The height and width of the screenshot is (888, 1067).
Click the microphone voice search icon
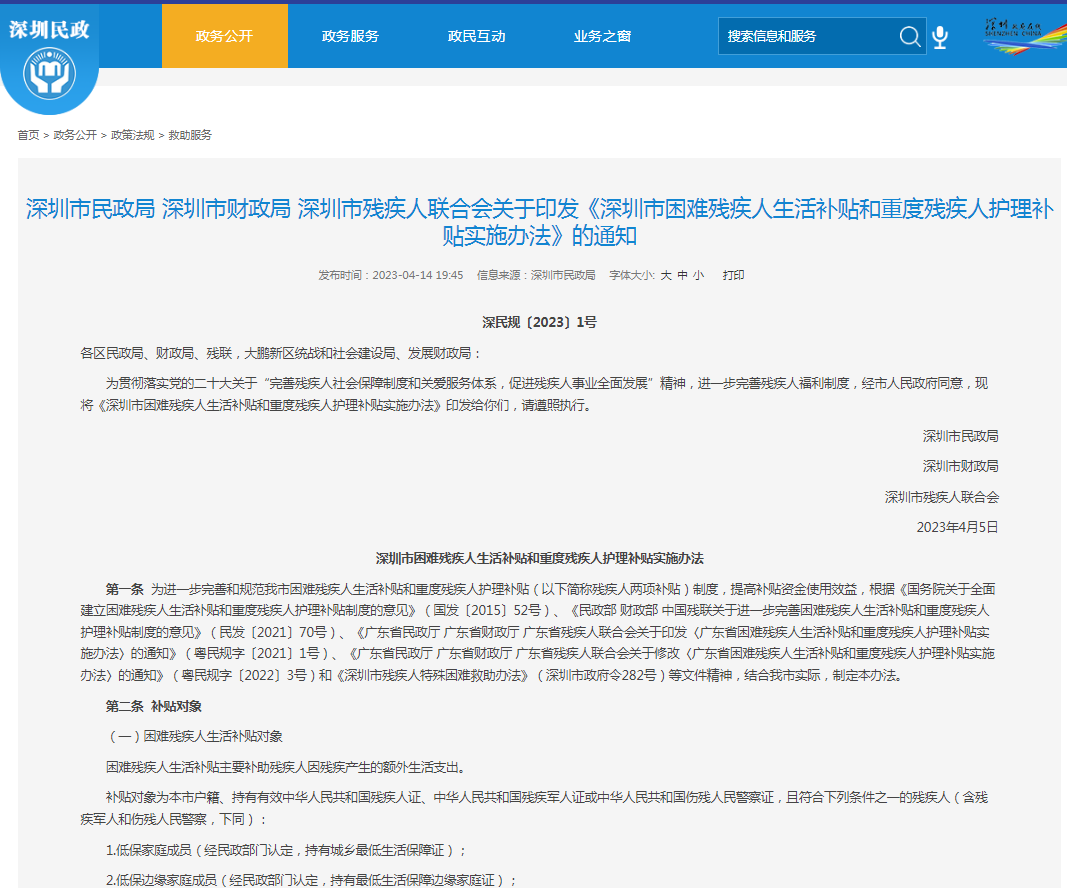940,37
